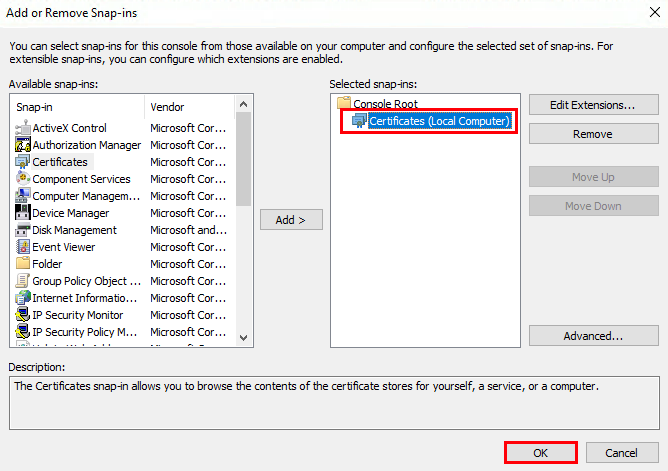Remove the selected snap-in
This screenshot has height=471, width=668.
coord(594,134)
